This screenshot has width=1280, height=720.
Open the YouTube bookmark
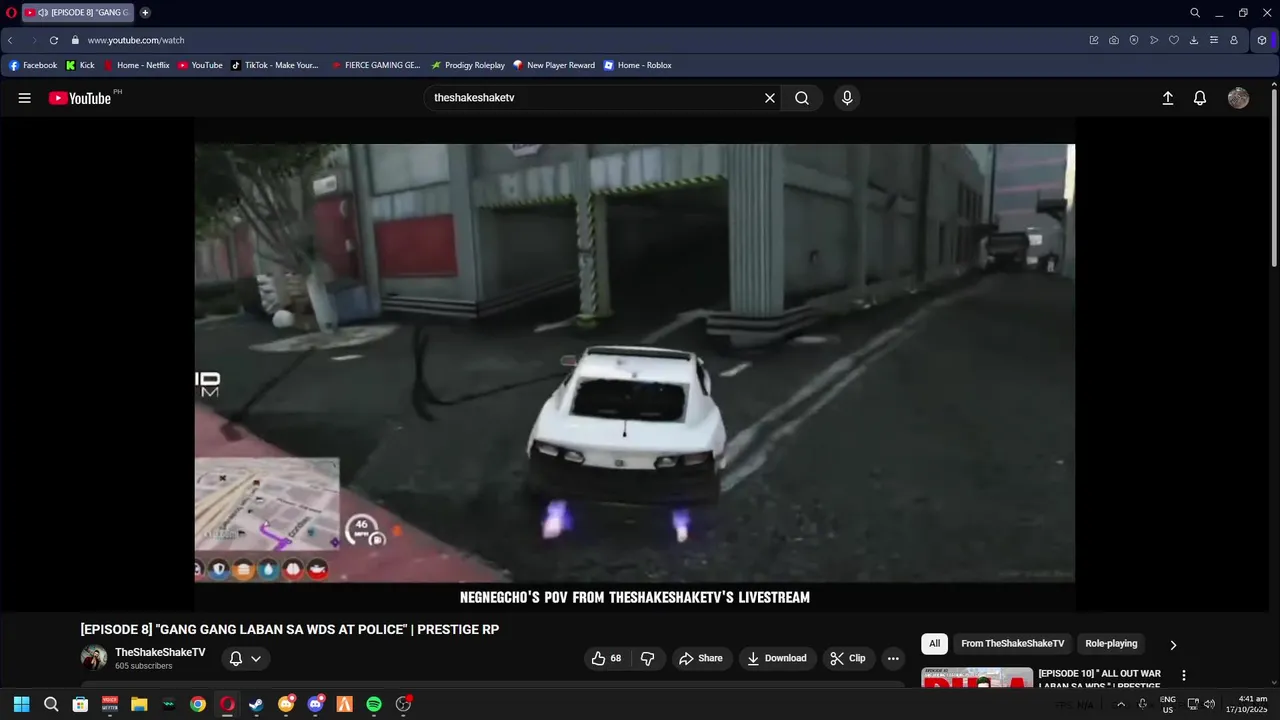click(200, 65)
